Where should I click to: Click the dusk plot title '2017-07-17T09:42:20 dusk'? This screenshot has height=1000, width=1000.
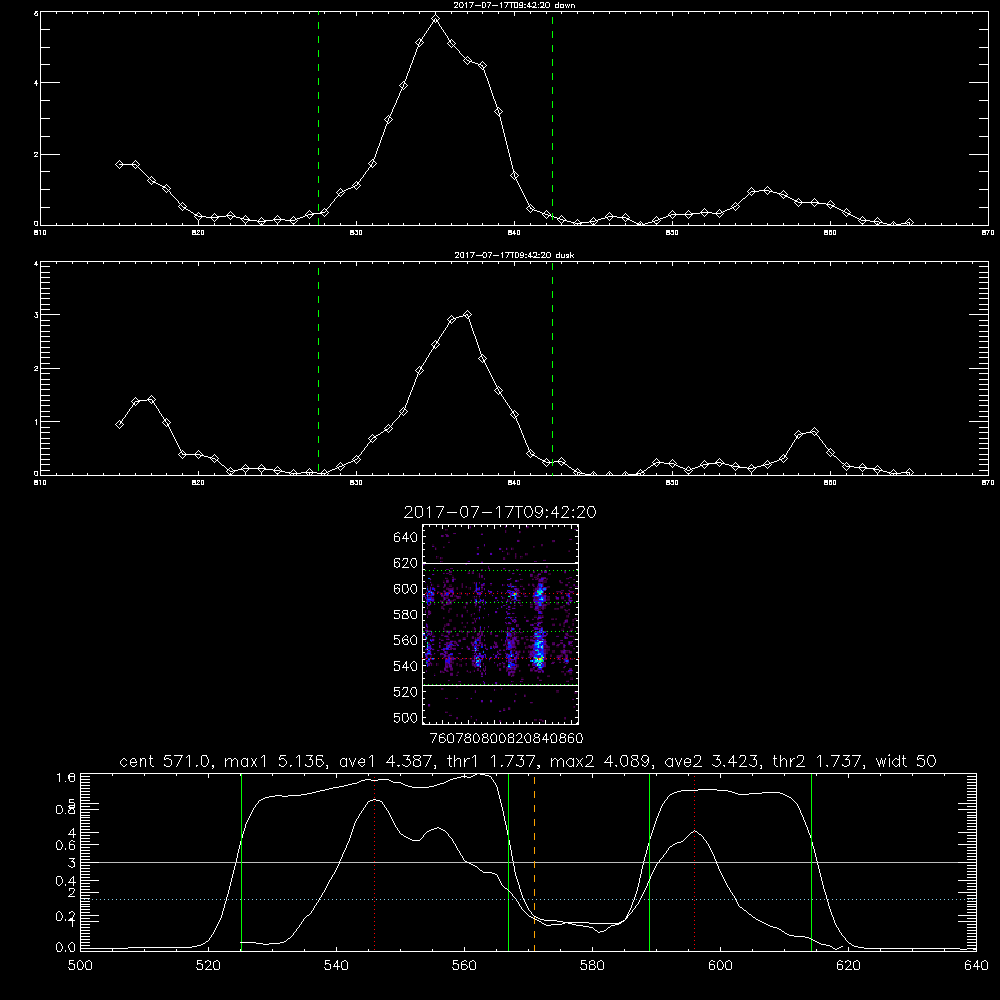click(514, 255)
